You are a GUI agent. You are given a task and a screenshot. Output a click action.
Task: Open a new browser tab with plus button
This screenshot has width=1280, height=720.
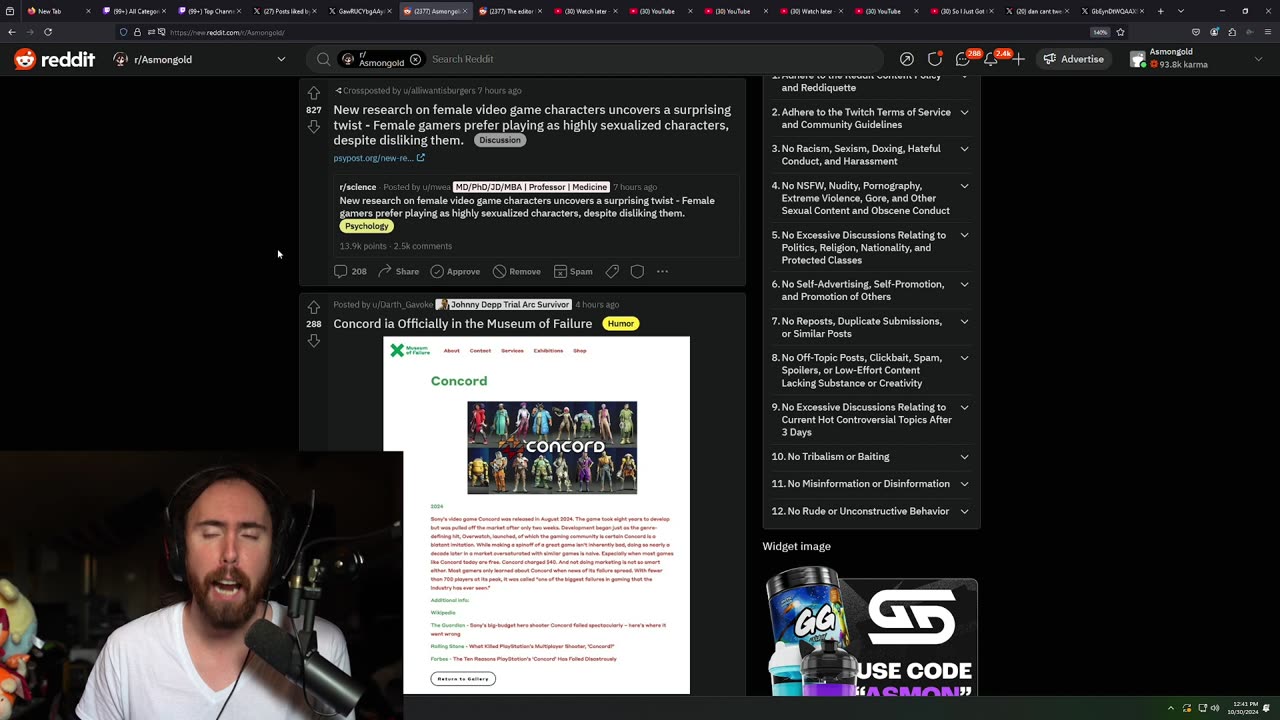pos(1160,11)
